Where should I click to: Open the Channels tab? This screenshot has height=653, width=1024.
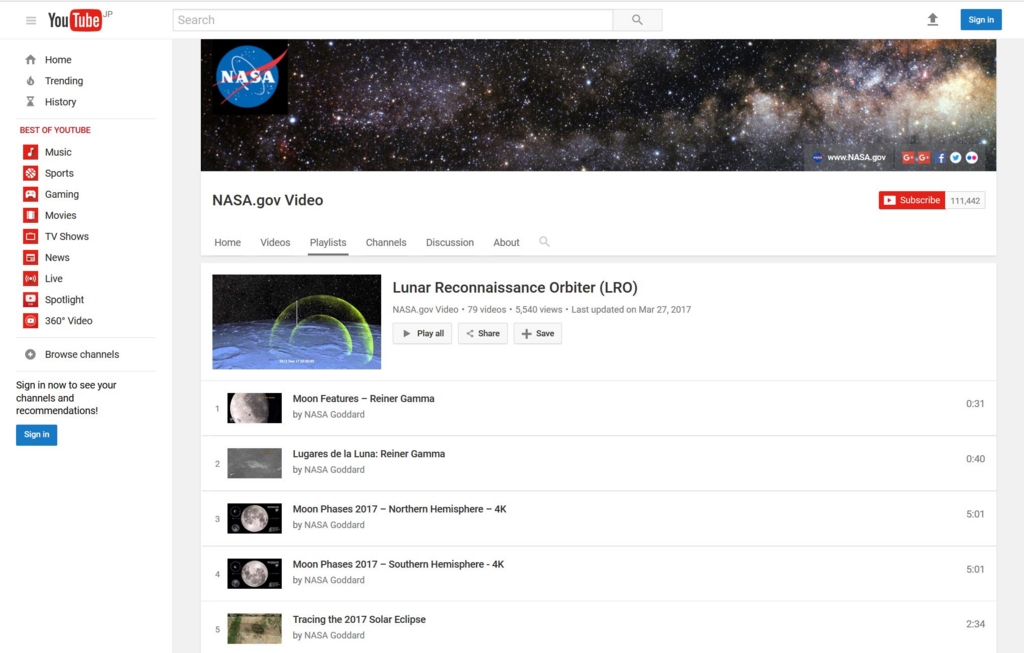point(386,242)
